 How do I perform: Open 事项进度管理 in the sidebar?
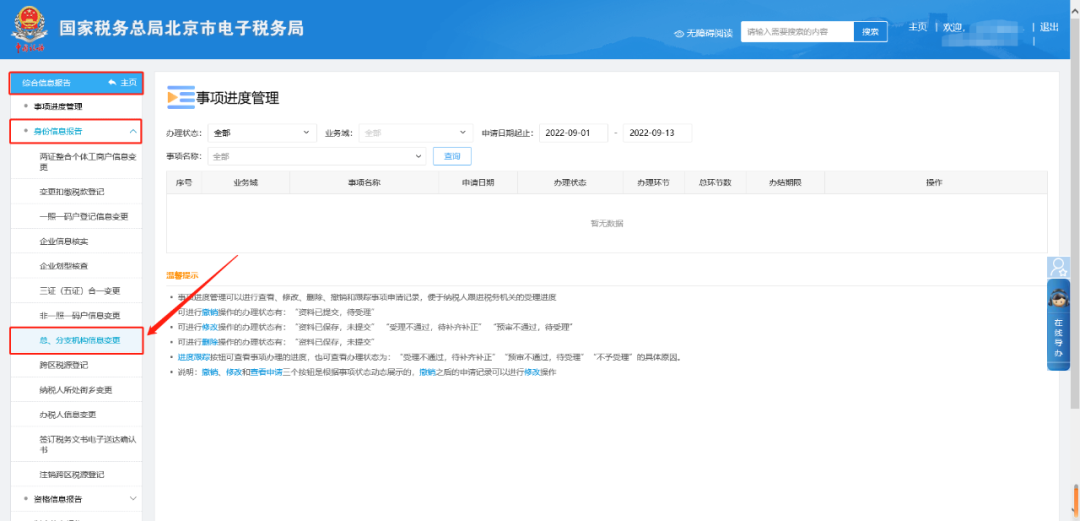[x=58, y=107]
